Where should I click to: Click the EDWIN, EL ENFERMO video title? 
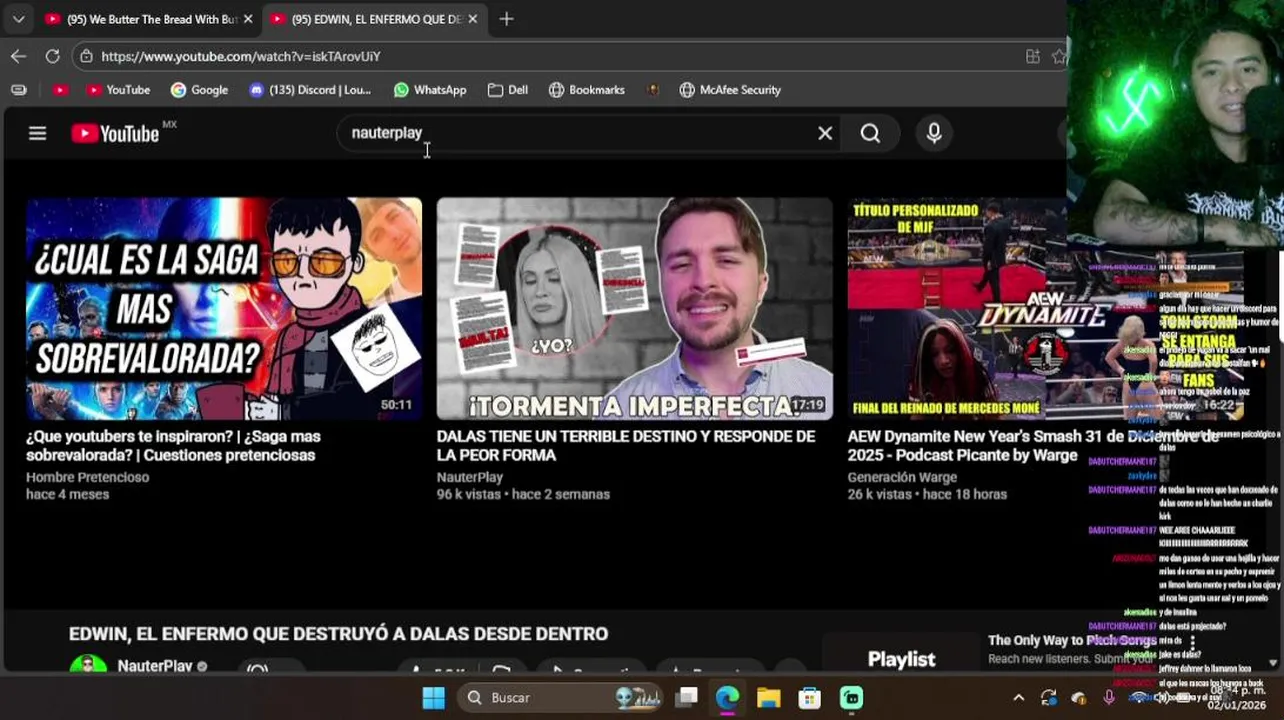[338, 634]
